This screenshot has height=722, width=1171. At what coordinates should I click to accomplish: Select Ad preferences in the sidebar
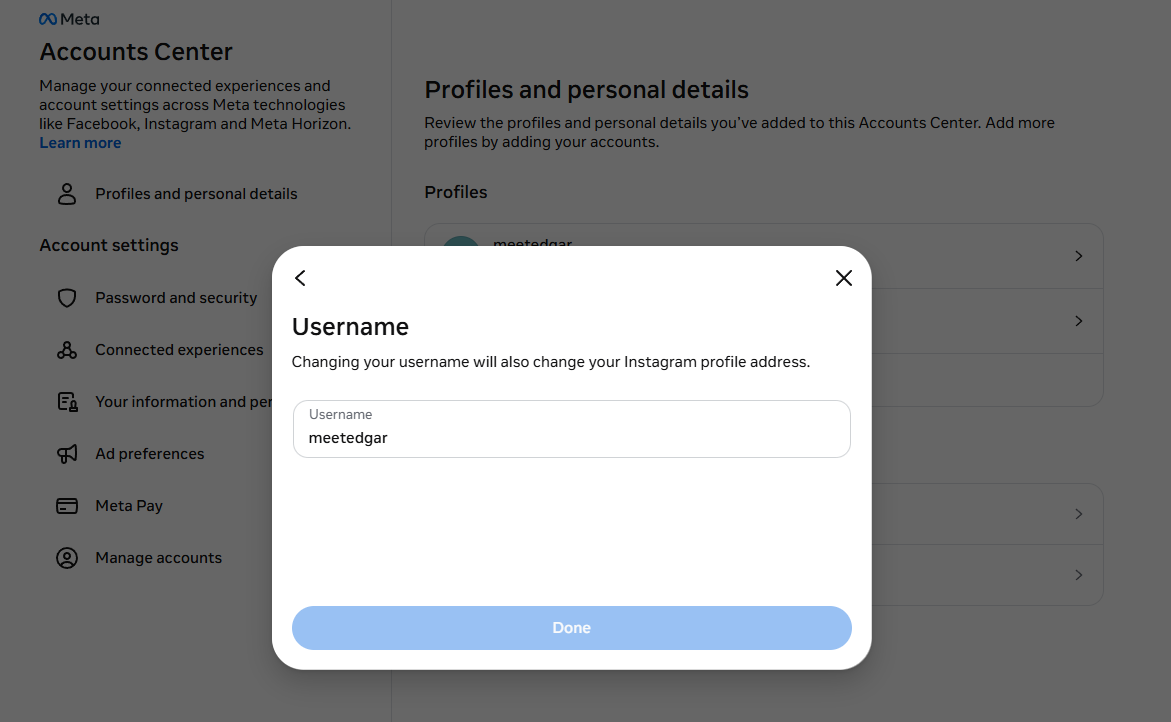click(149, 453)
